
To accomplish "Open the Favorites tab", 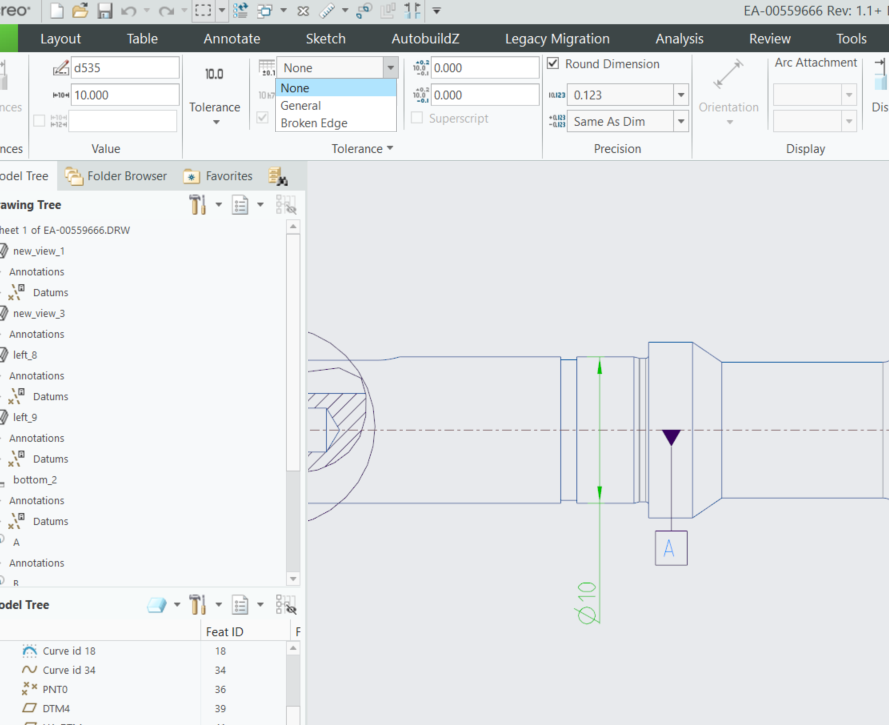I will [x=219, y=176].
